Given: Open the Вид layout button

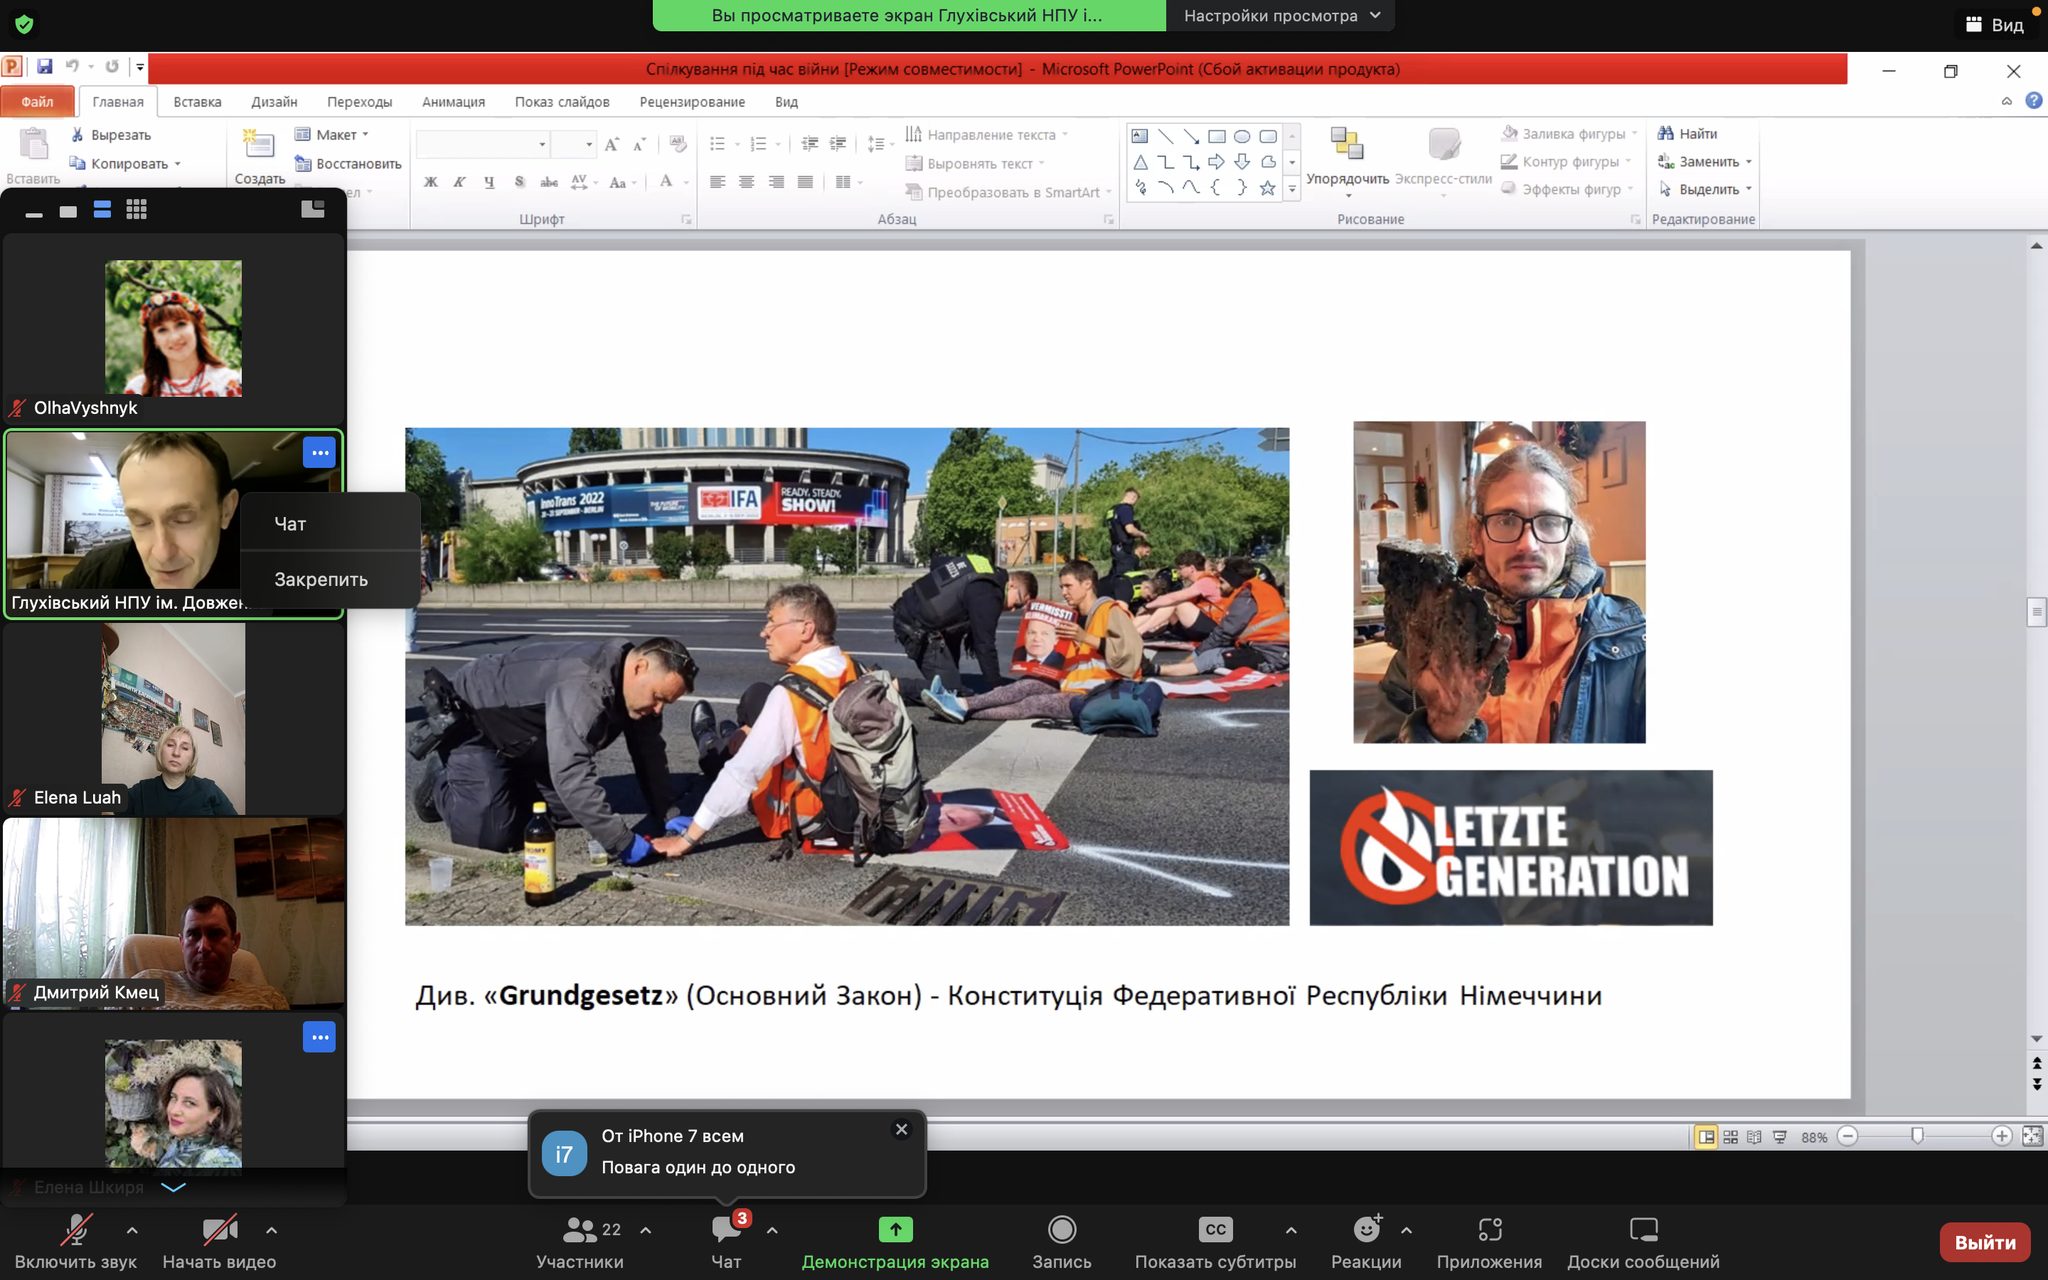Looking at the screenshot, I should (1994, 24).
